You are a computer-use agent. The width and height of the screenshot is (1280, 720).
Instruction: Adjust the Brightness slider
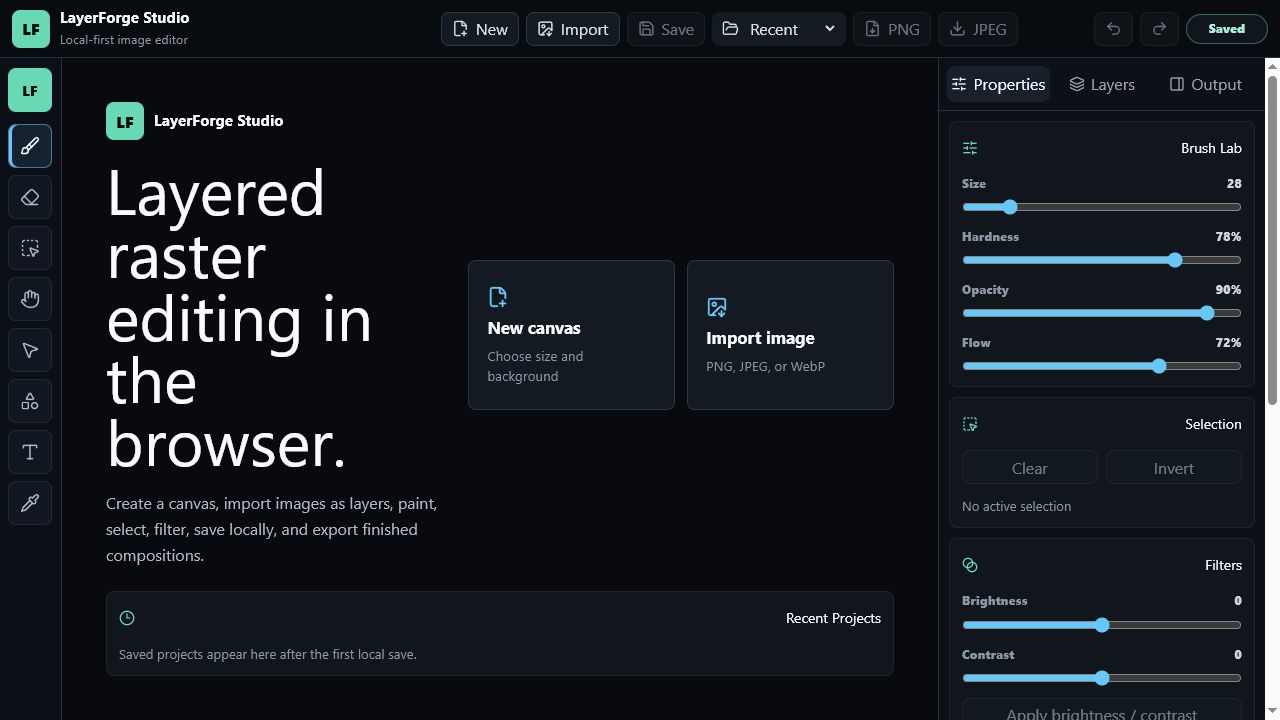tap(1102, 625)
